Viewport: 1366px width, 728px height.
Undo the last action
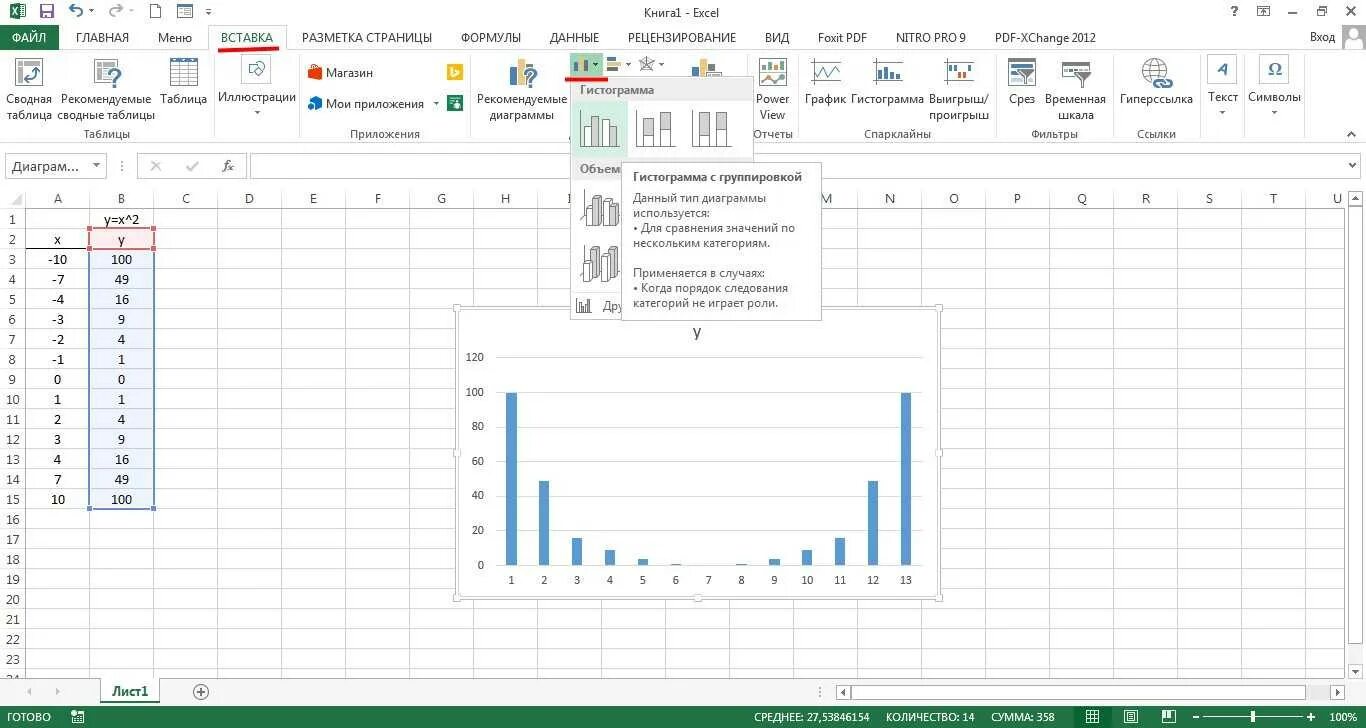[77, 12]
